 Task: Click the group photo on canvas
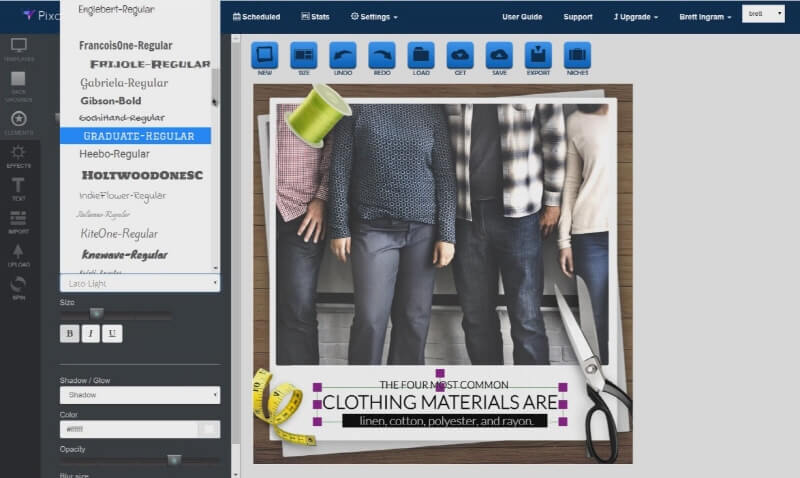[x=442, y=234]
